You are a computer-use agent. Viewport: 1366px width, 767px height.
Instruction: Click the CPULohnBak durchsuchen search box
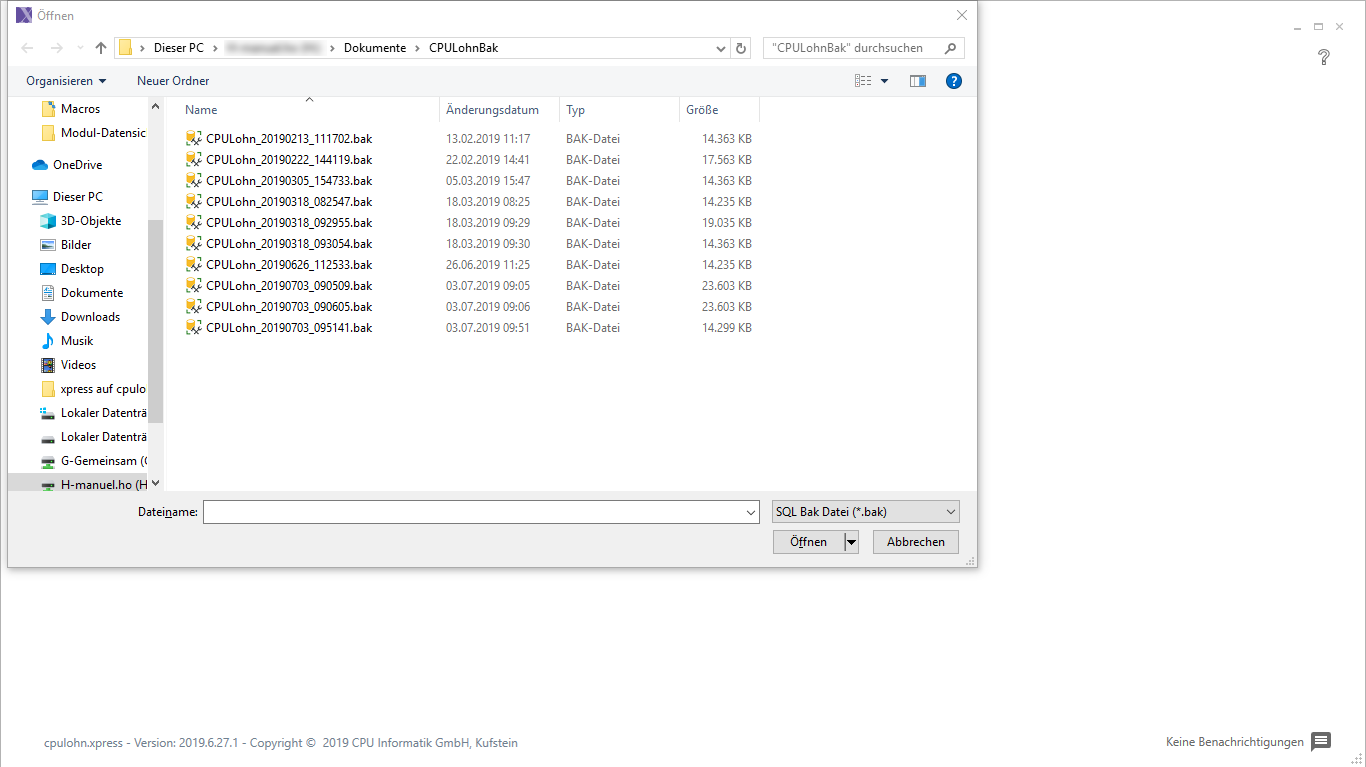(x=863, y=48)
